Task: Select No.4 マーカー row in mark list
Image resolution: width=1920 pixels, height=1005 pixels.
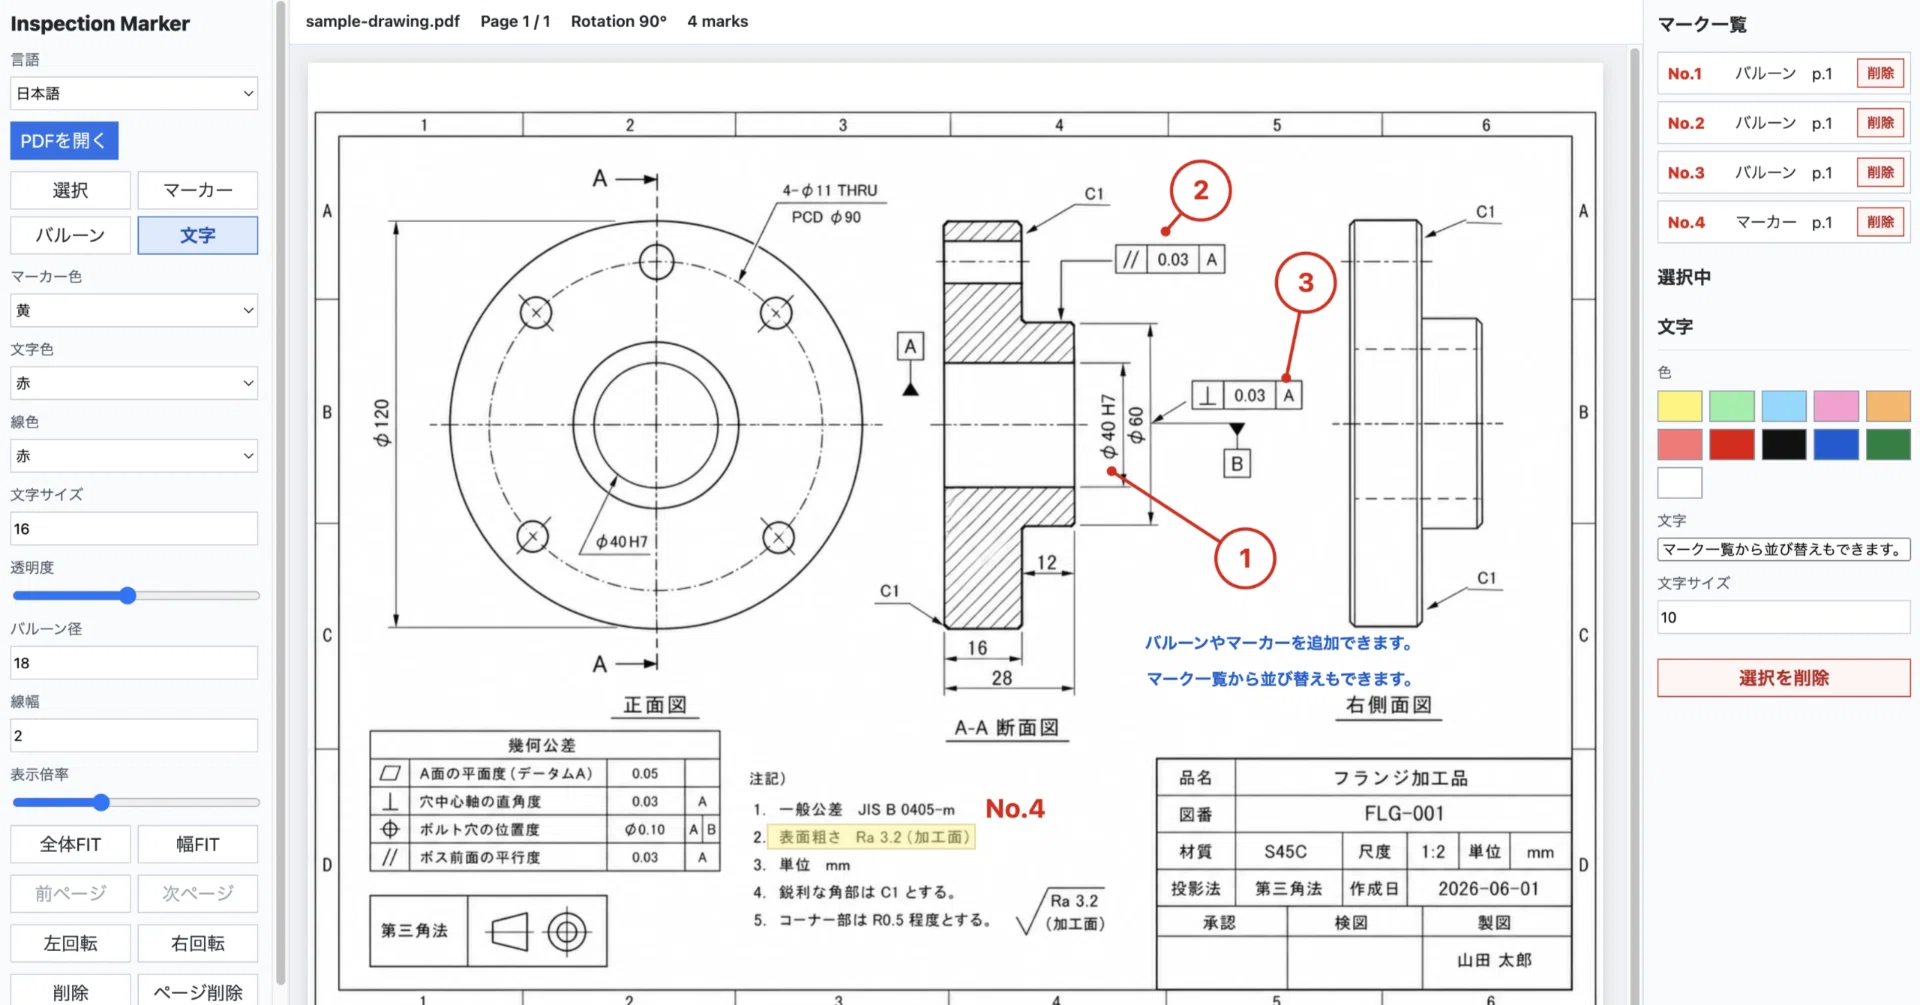Action: 1783,222
